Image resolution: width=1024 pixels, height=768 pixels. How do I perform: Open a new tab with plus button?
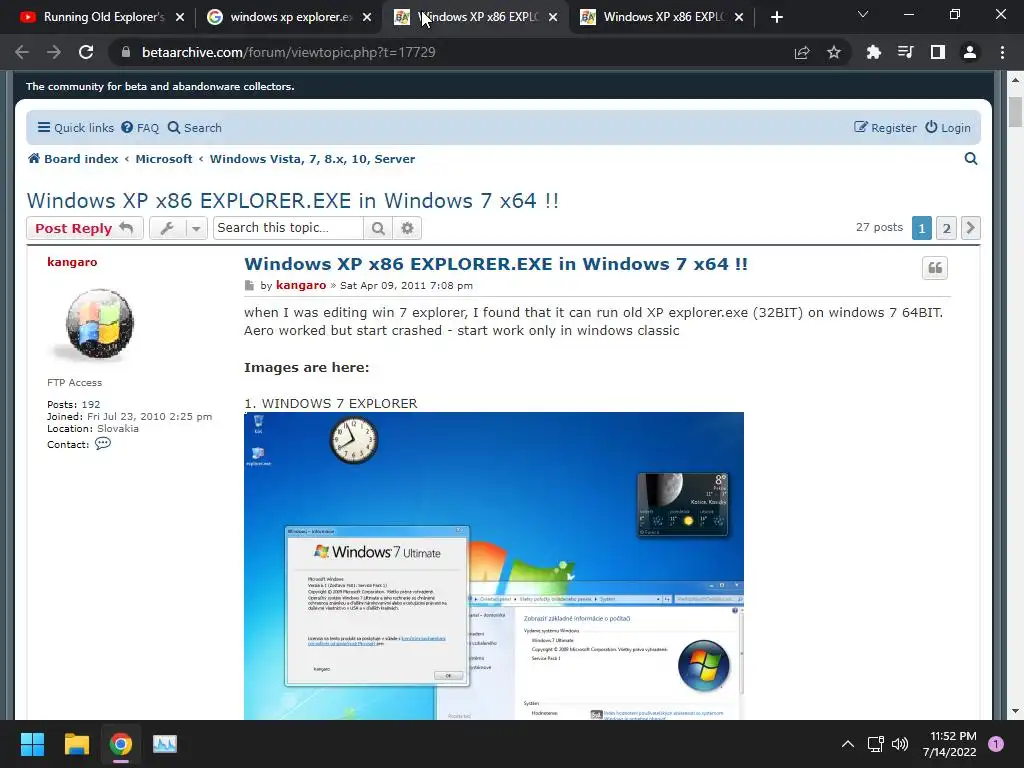point(776,17)
